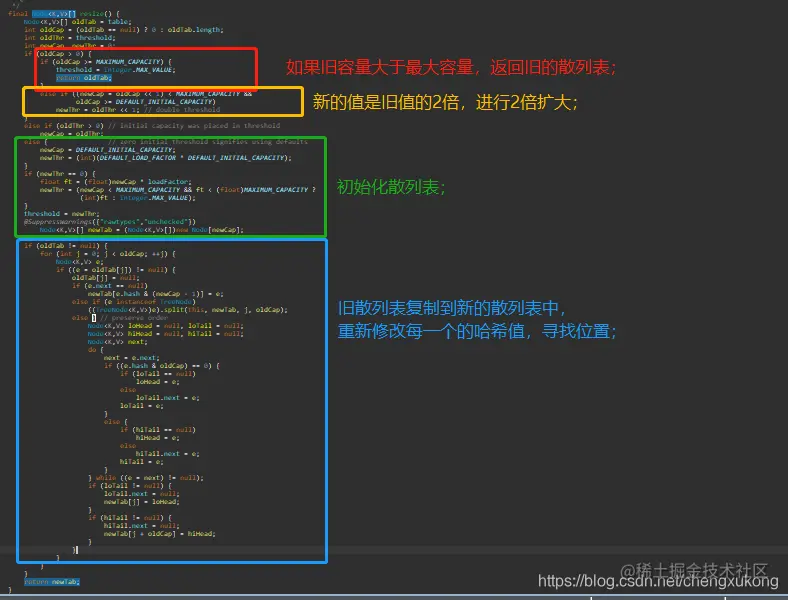Click the line "if ((e = oldTab[j]) != null) {"
The height and width of the screenshot is (600, 788).
[116, 270]
